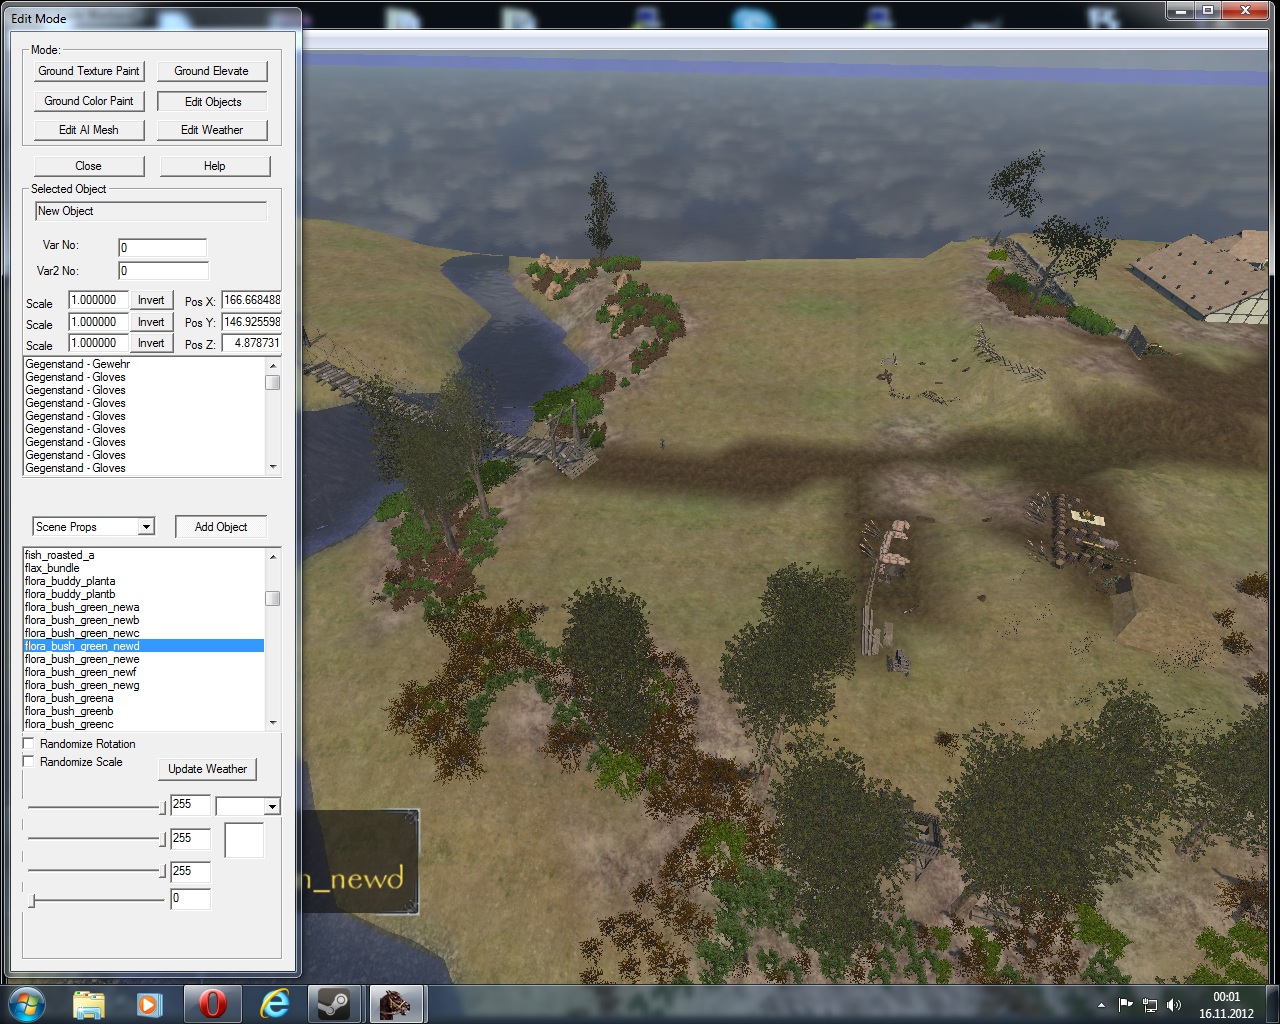Select flora_buddy_planta in the list
The height and width of the screenshot is (1024, 1280).
tap(144, 581)
